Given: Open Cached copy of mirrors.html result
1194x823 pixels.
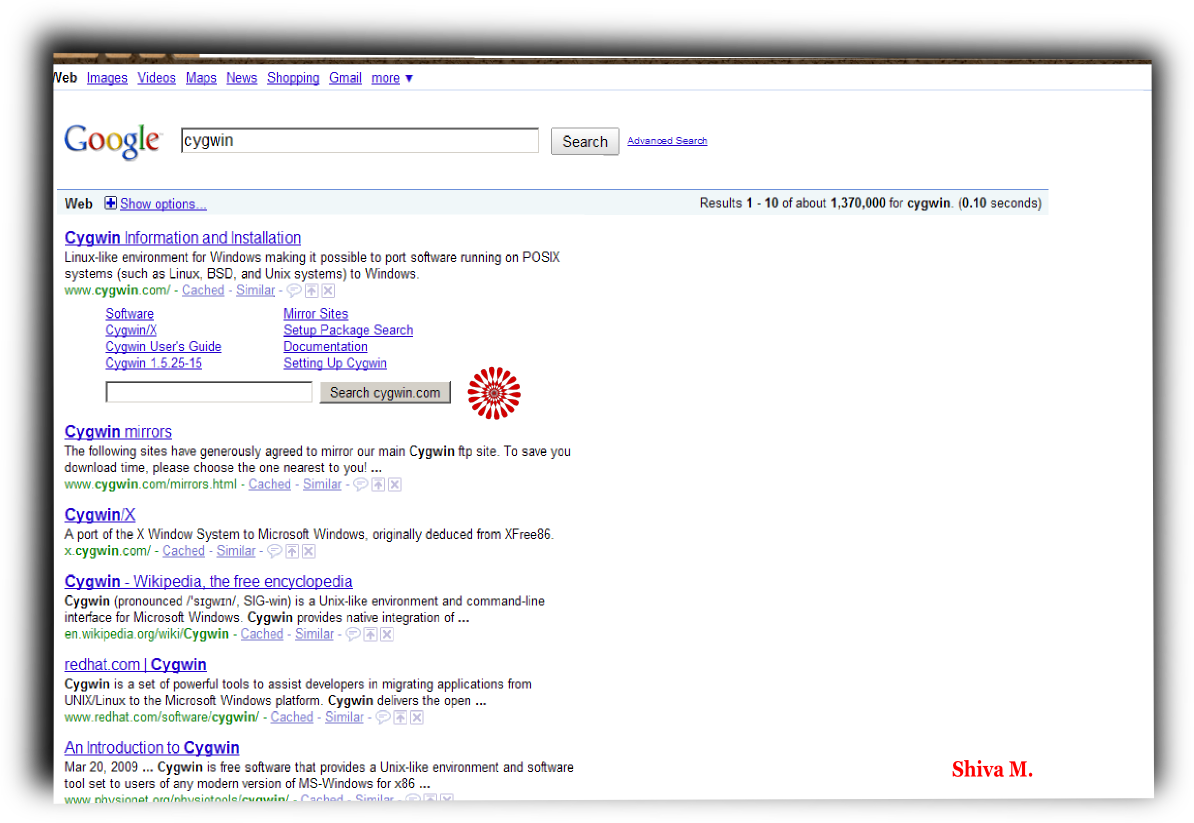Looking at the screenshot, I should 270,484.
